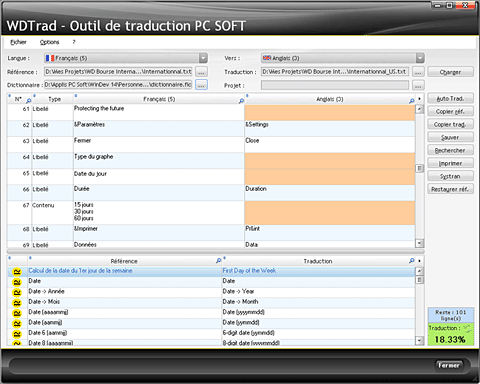Screen dimensions: 480x384
Task: Click the Charger button
Action: pyautogui.click(x=450, y=72)
